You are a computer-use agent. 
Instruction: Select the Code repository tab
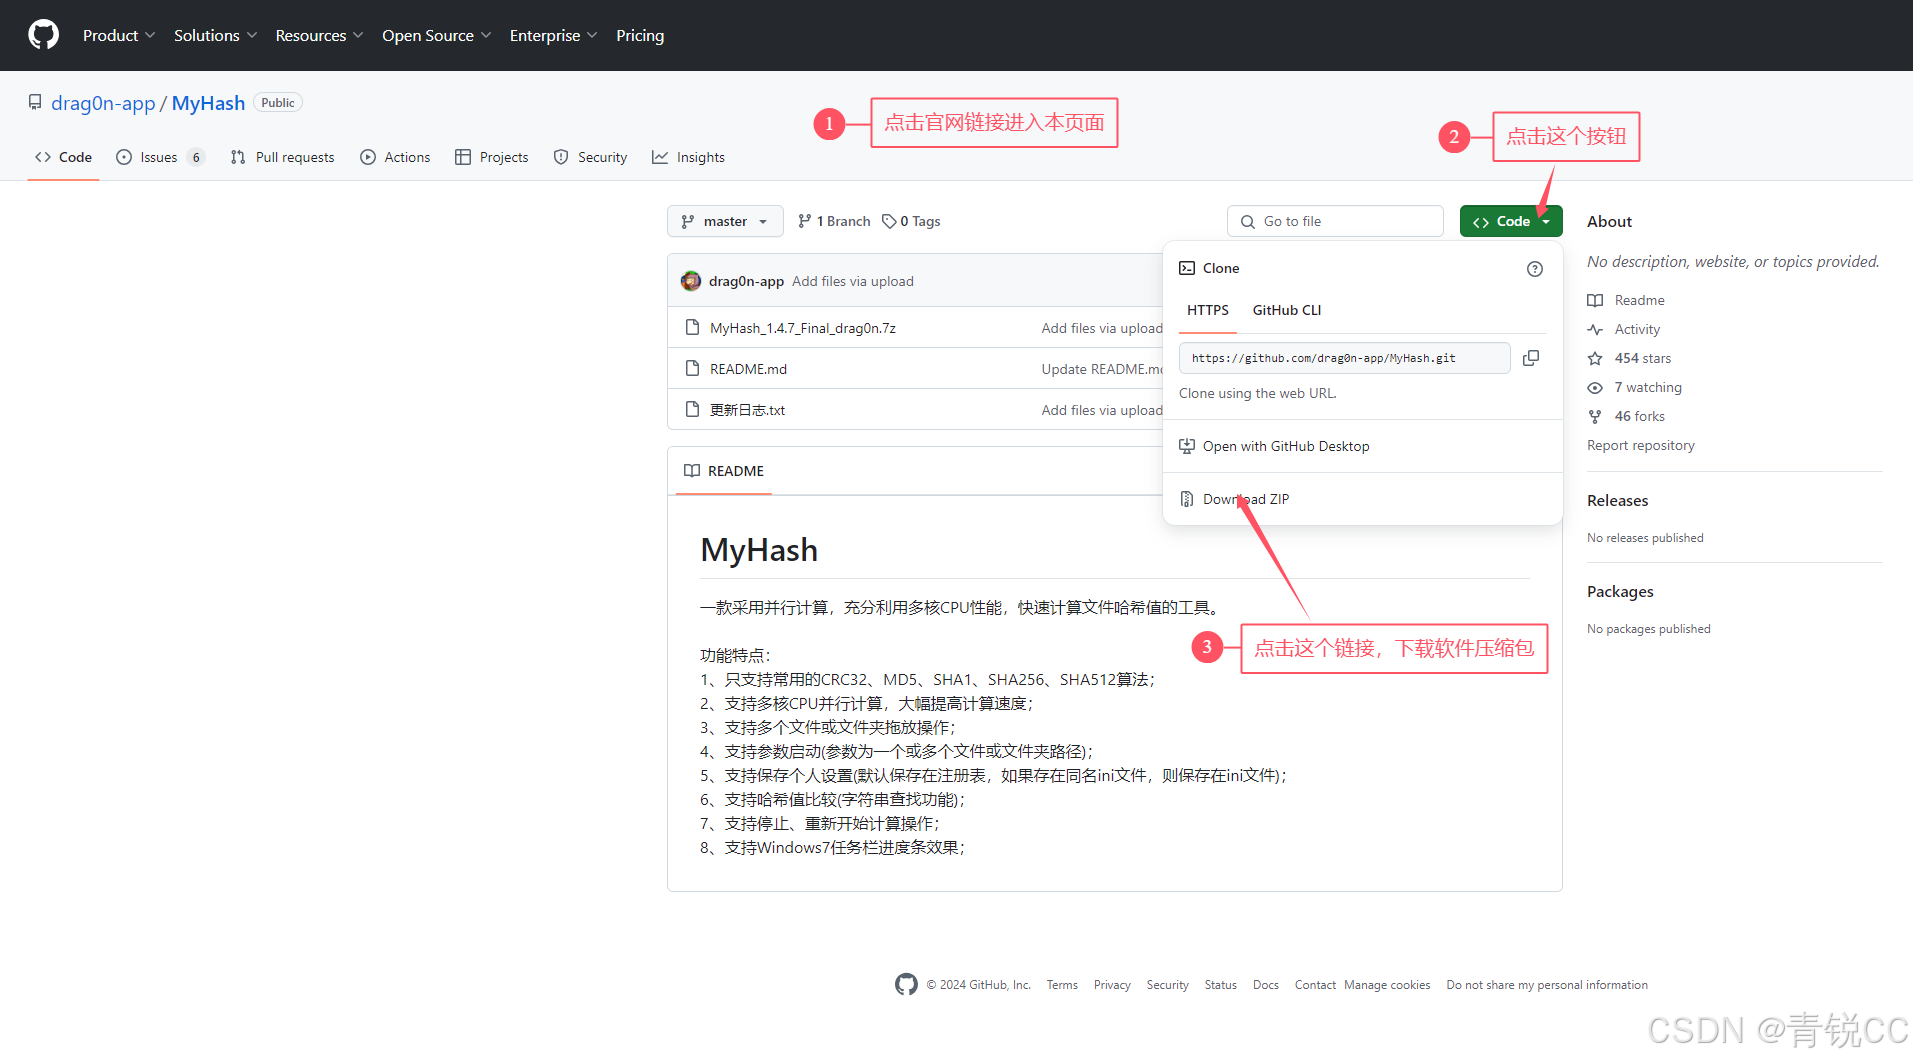tap(63, 157)
